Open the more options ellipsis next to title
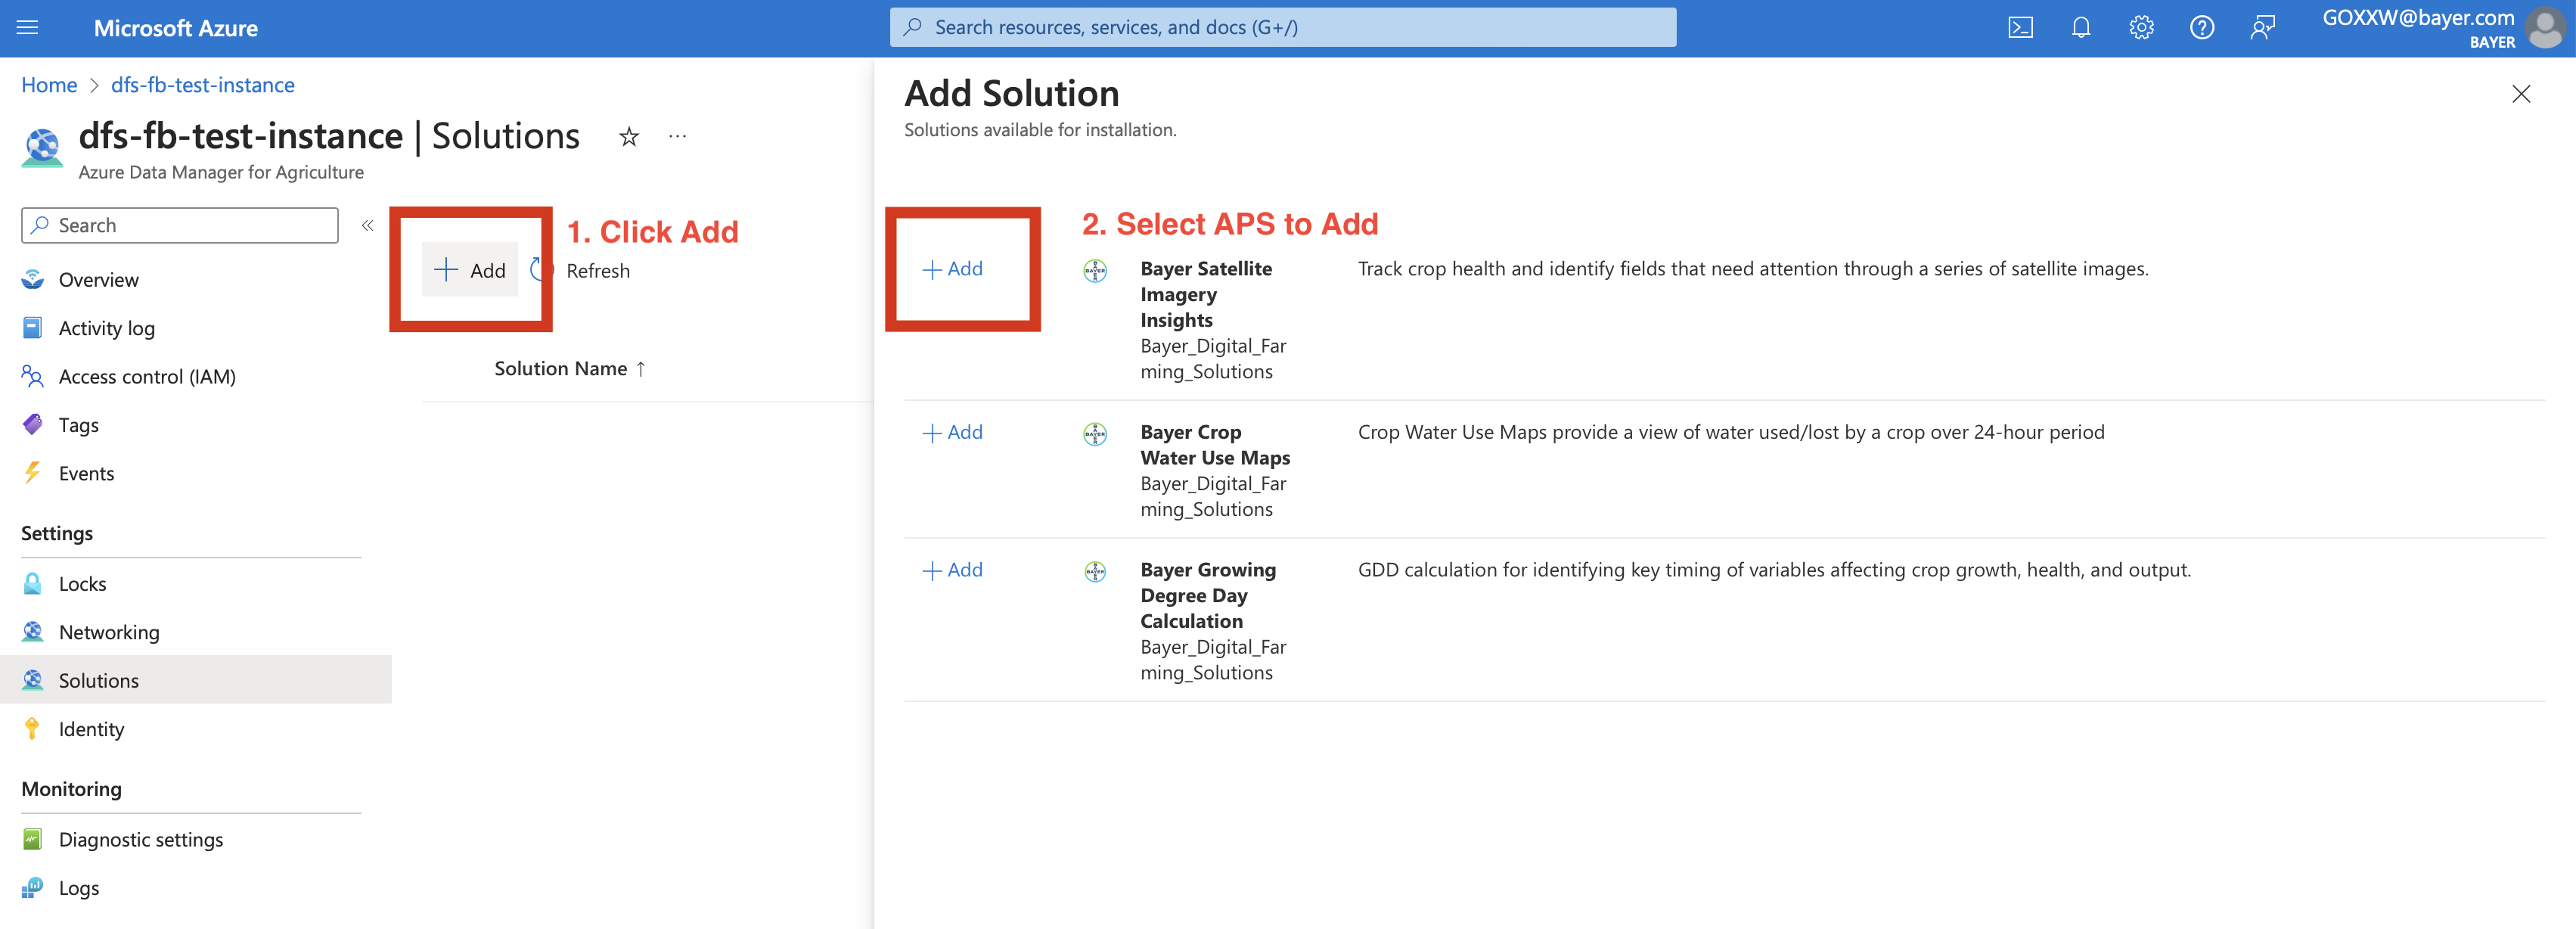Viewport: 2576px width, 929px height. (678, 137)
